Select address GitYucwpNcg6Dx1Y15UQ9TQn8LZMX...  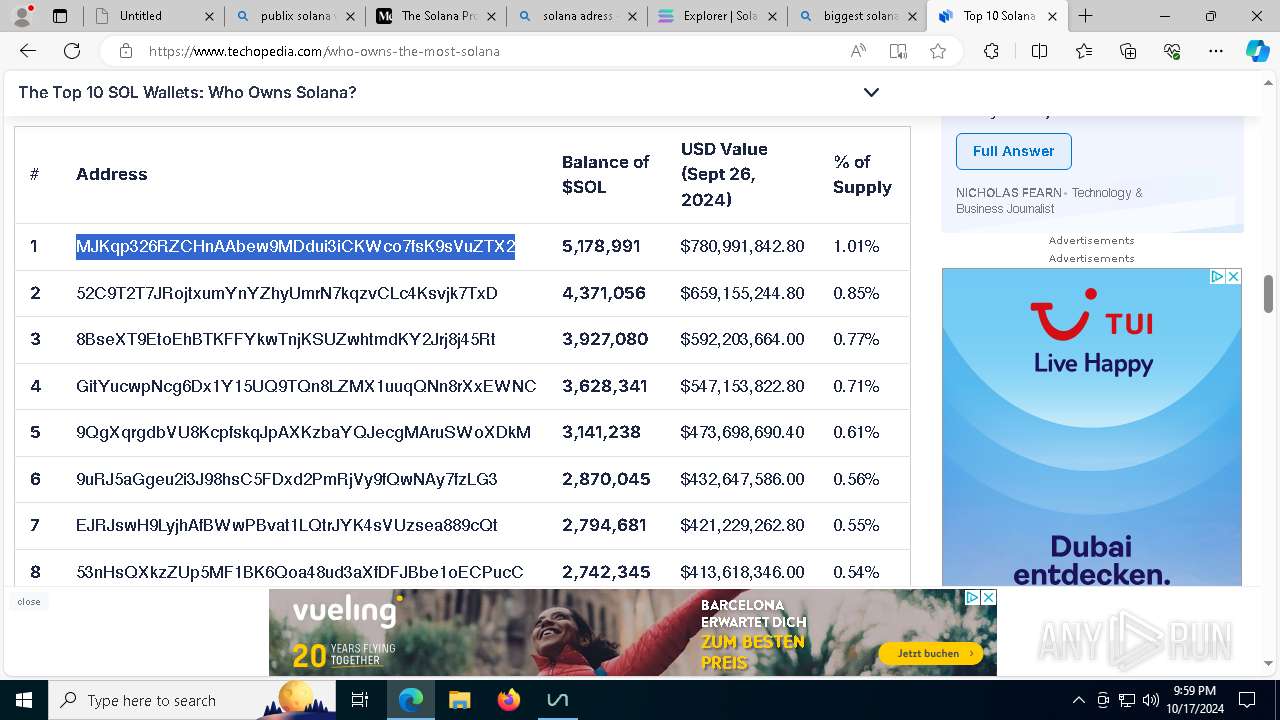click(x=306, y=386)
